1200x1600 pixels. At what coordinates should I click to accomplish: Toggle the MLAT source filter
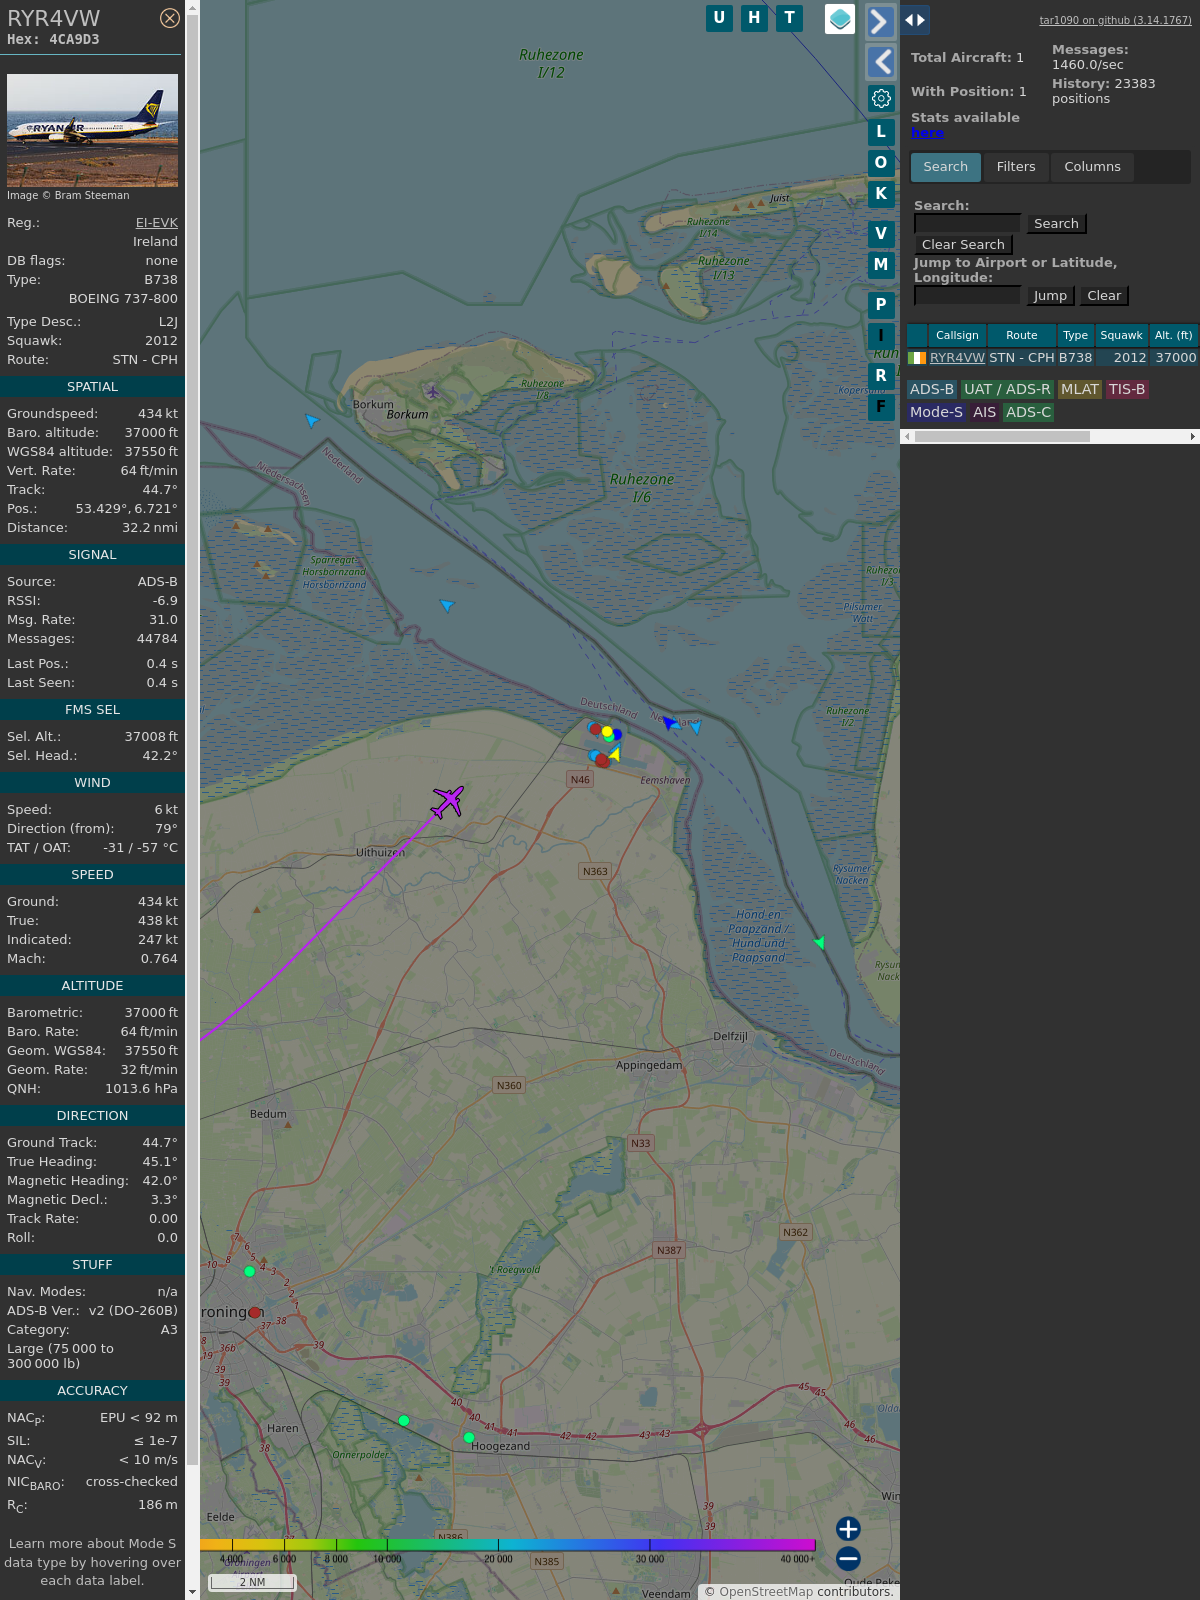(1079, 389)
